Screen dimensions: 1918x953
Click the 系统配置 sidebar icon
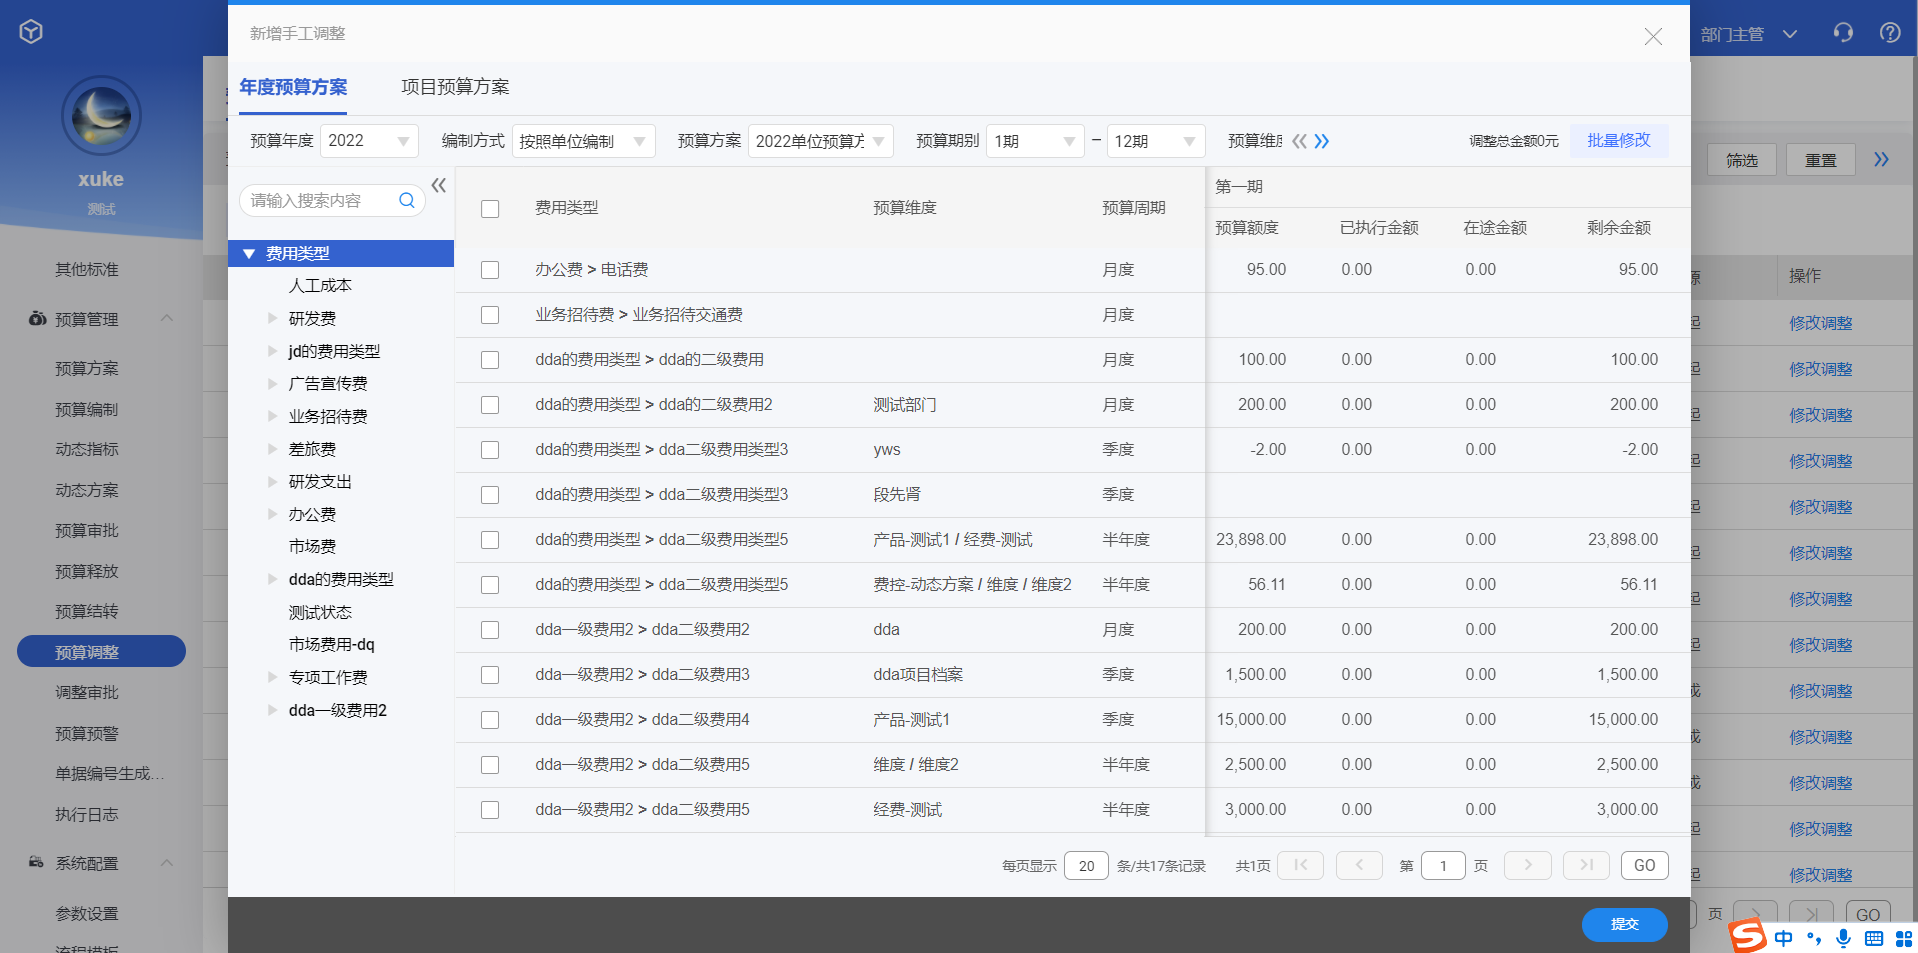[x=37, y=863]
